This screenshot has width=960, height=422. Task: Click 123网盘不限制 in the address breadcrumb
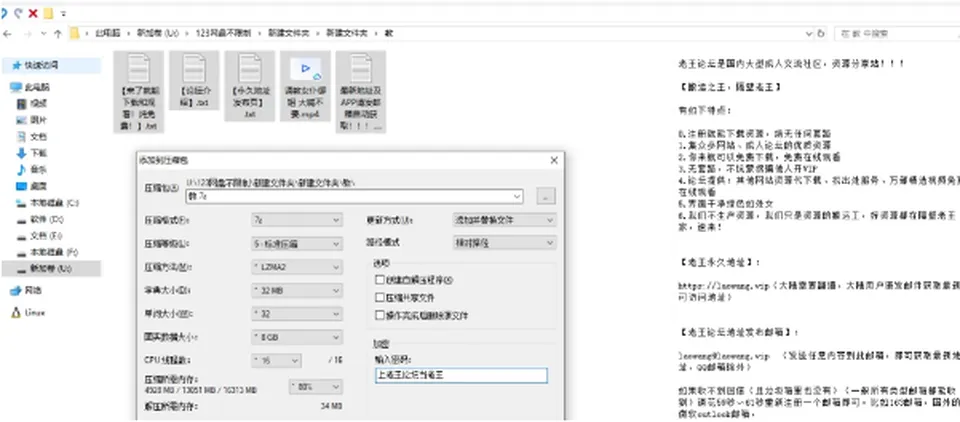pyautogui.click(x=223, y=34)
